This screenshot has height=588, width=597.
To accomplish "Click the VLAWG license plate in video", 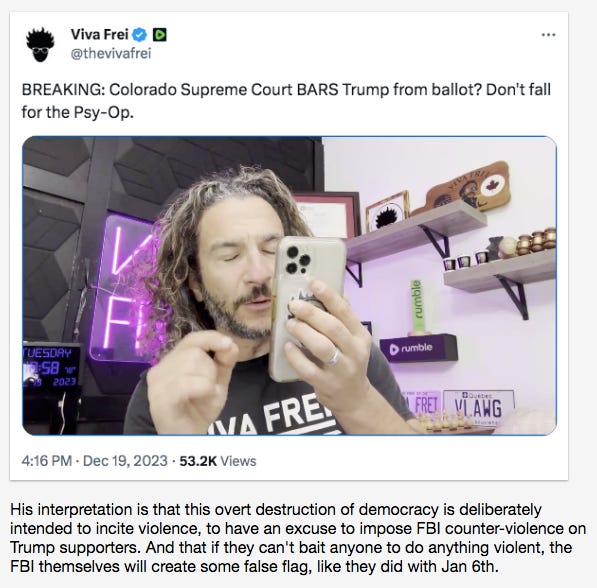I will coord(479,408).
